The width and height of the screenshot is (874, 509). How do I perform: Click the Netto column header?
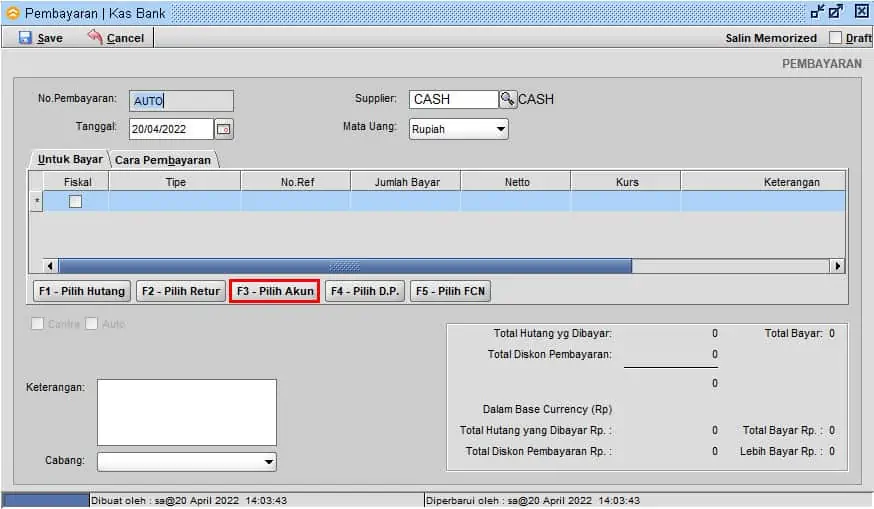(516, 182)
